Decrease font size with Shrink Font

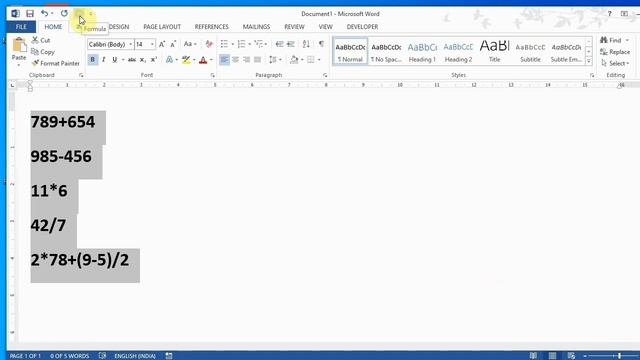point(173,44)
